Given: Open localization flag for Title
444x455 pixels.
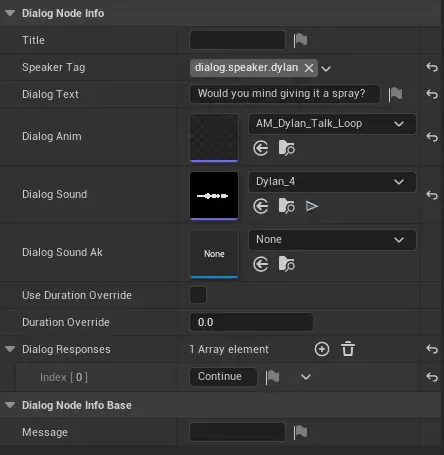Looking at the screenshot, I should 300,40.
